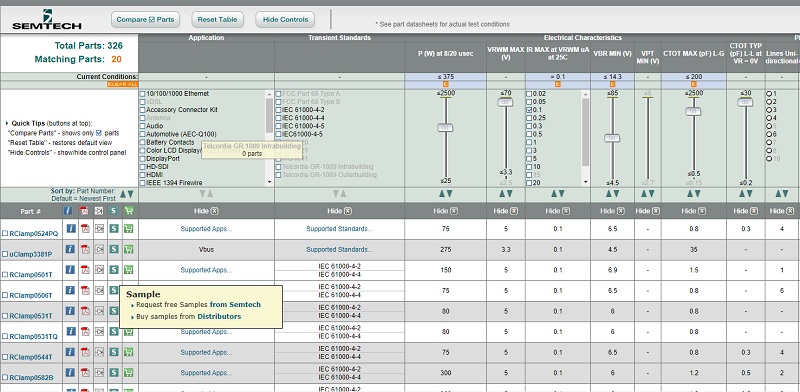Click the CTOT MAX slider handle

693,111
